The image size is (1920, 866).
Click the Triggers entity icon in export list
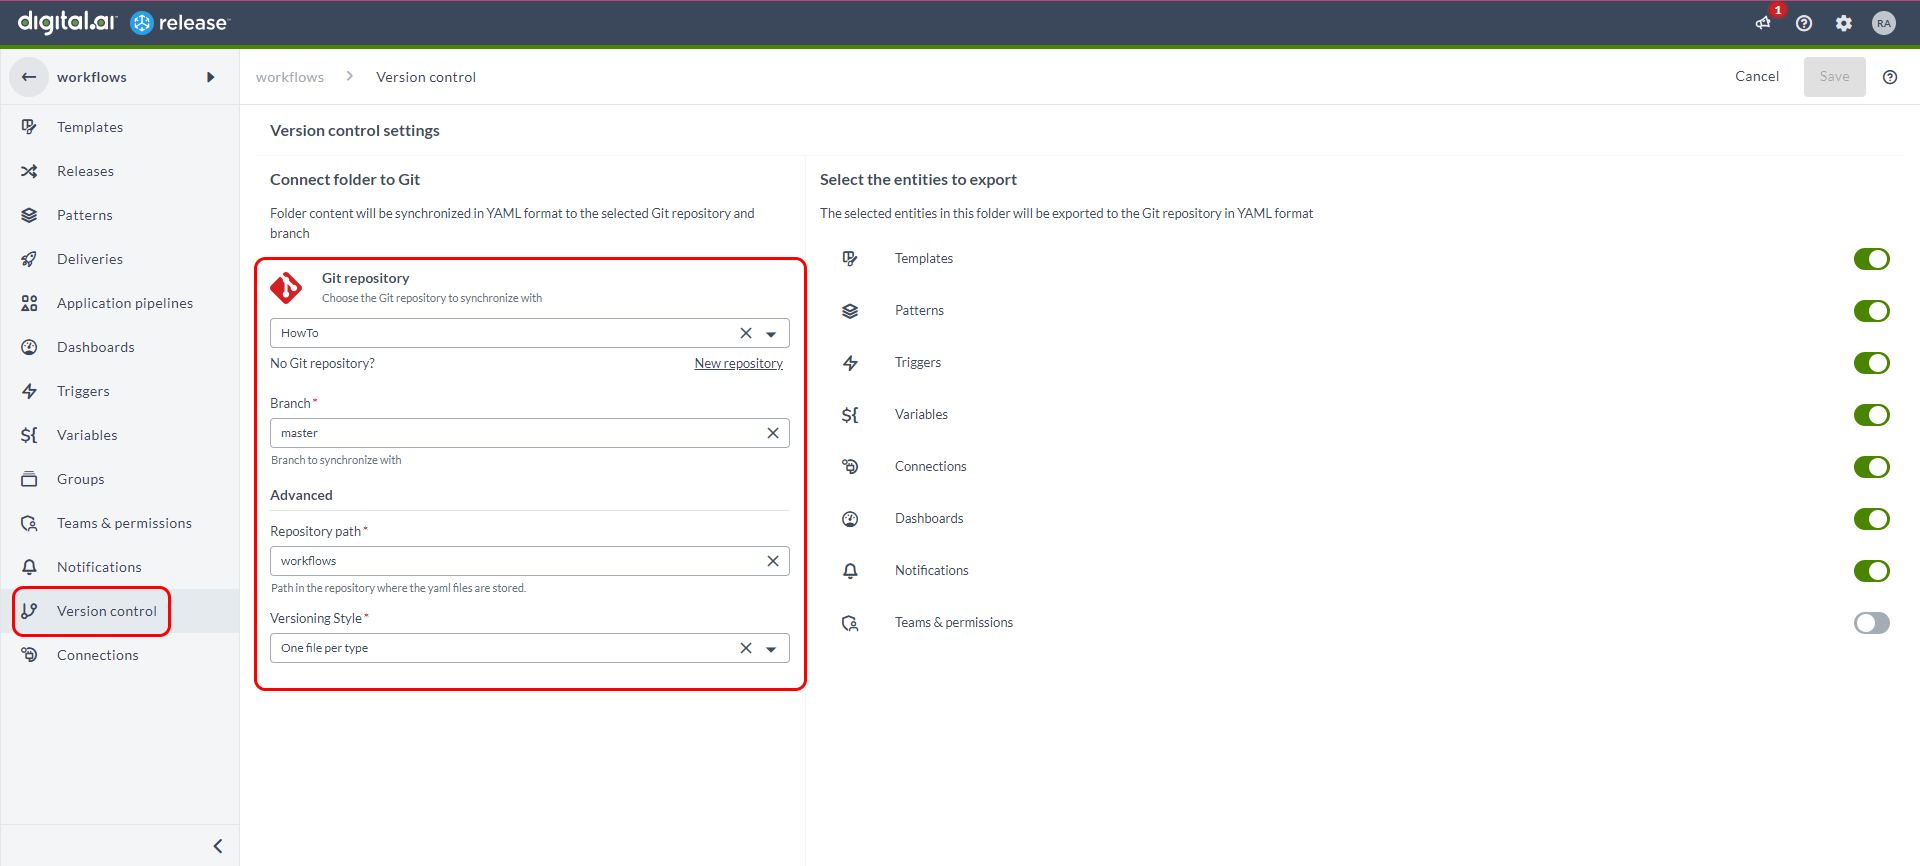tap(850, 363)
